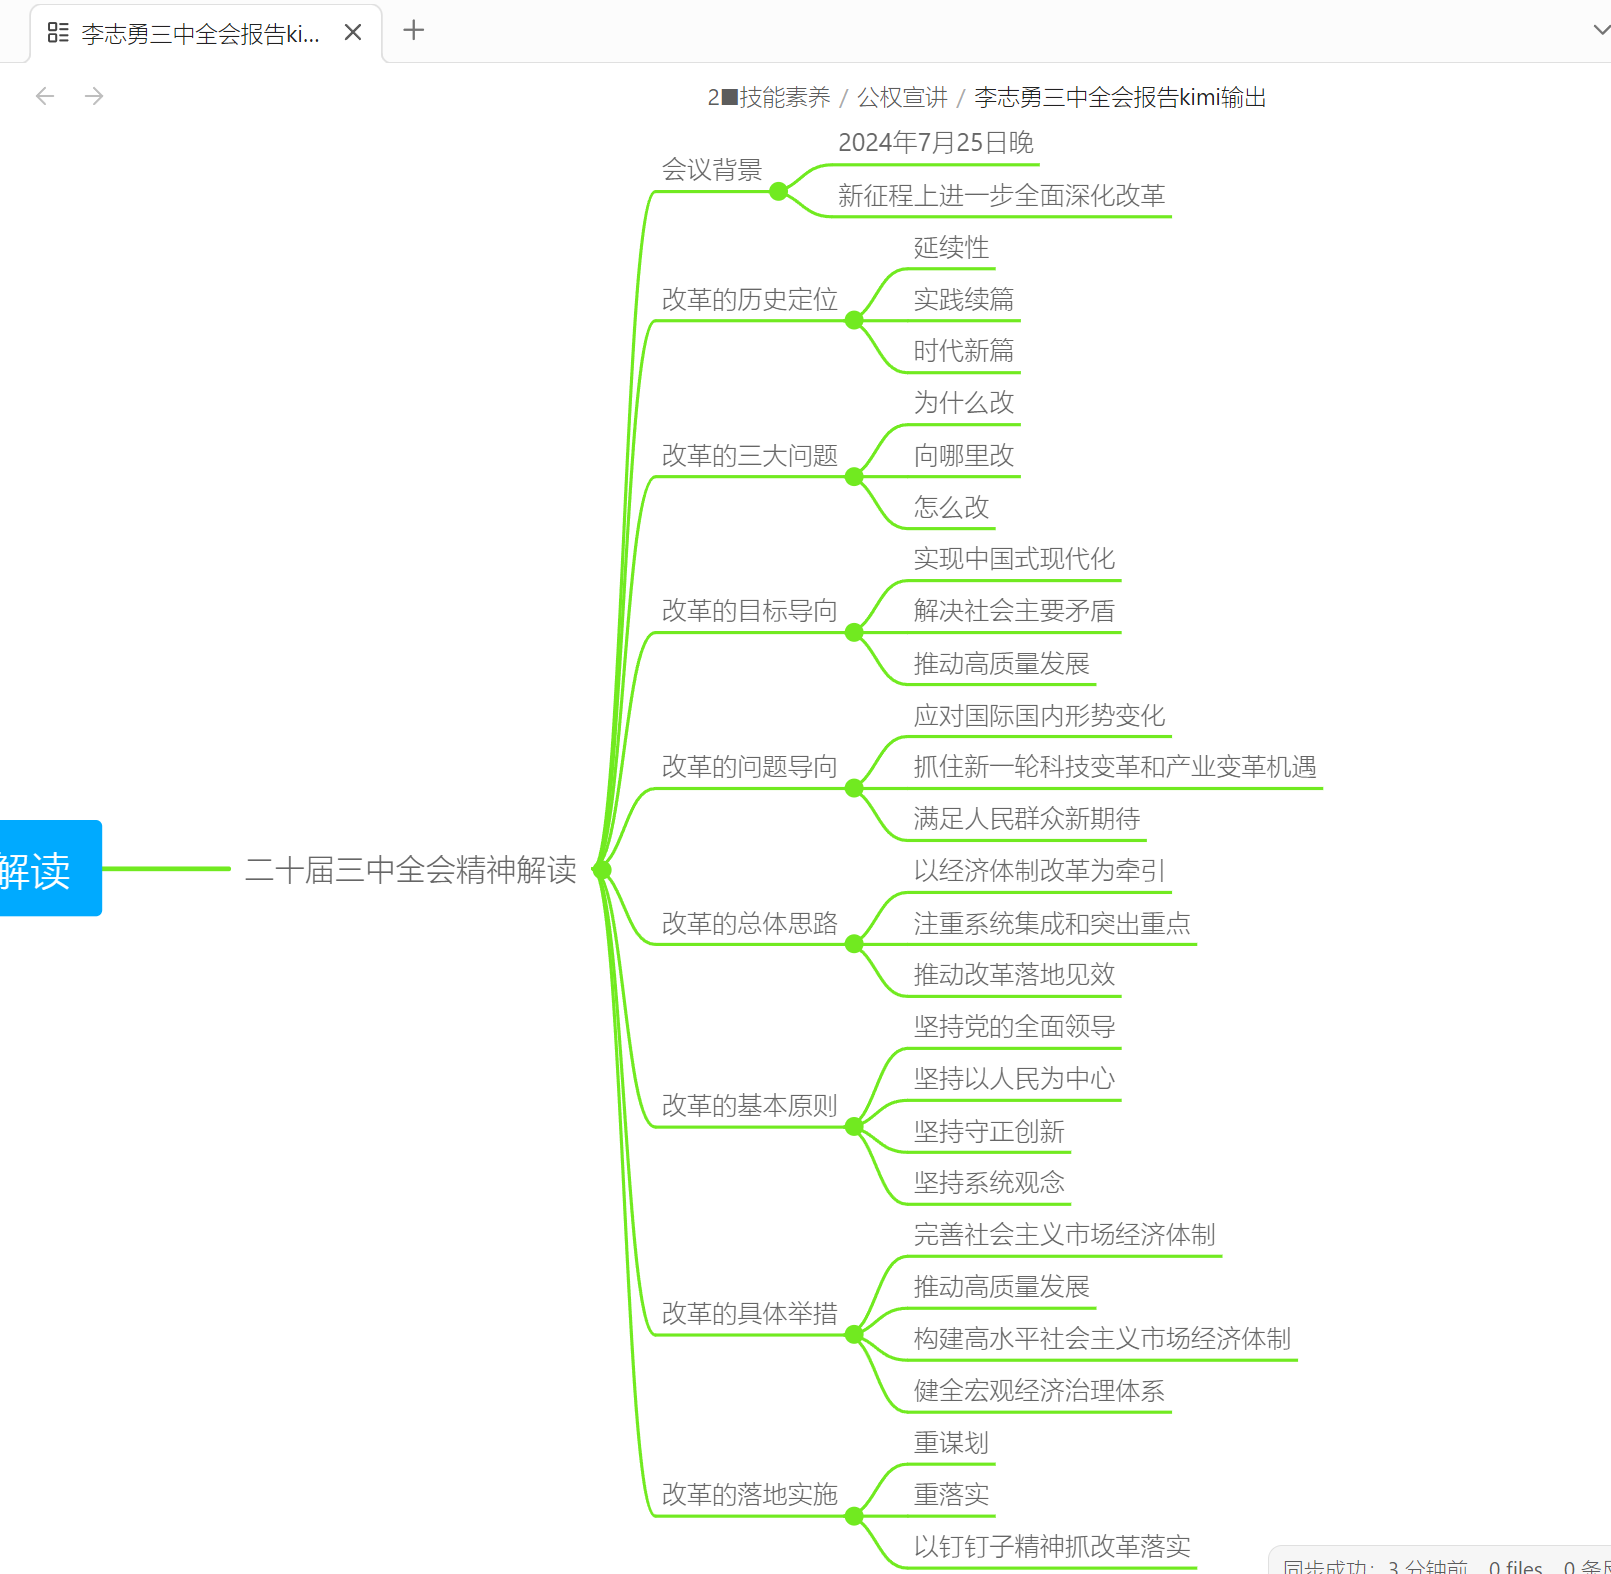
Task: Open a new tab with plus icon
Action: 413,31
